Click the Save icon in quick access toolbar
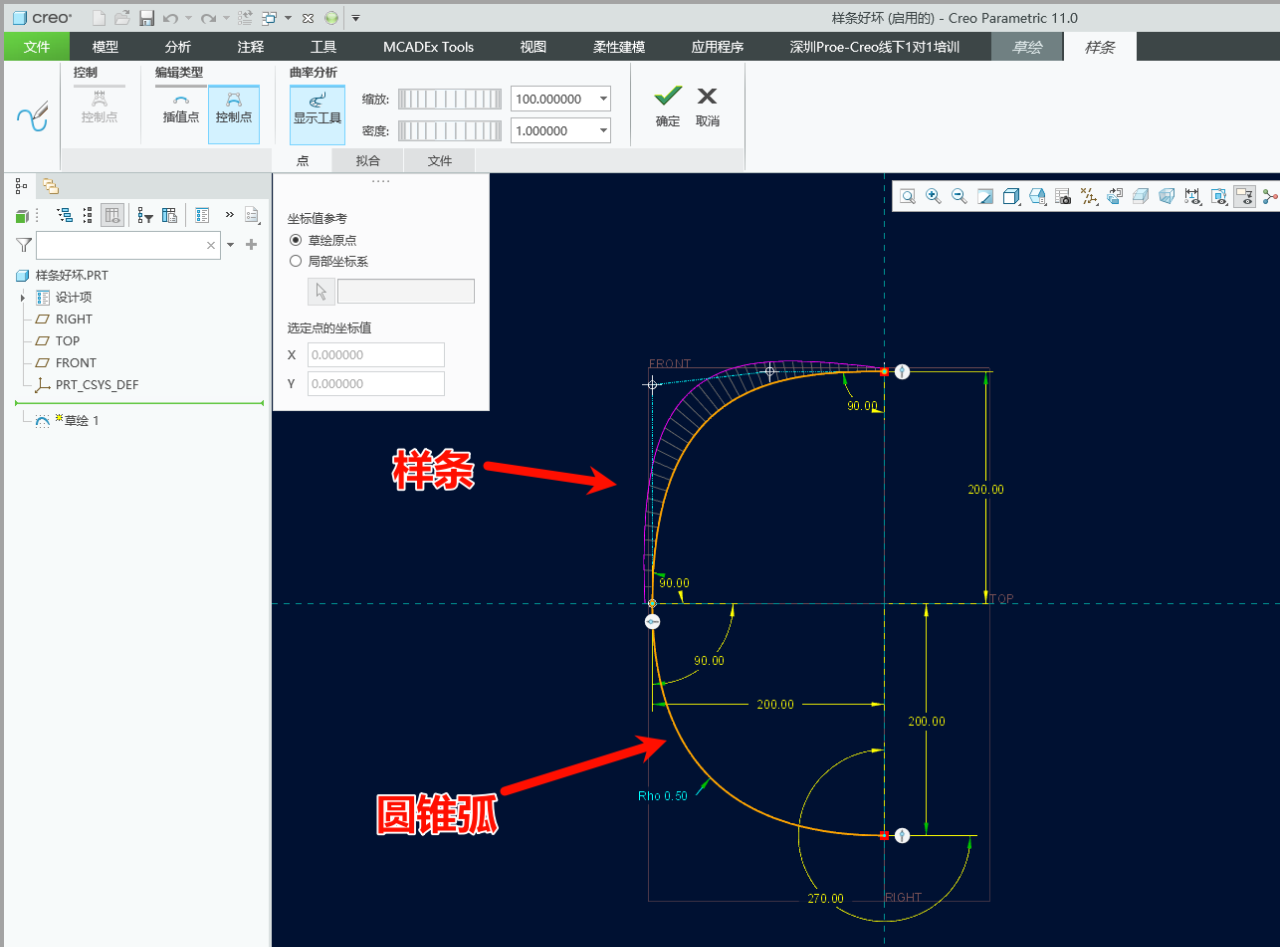Viewport: 1280px width, 947px height. pos(146,18)
